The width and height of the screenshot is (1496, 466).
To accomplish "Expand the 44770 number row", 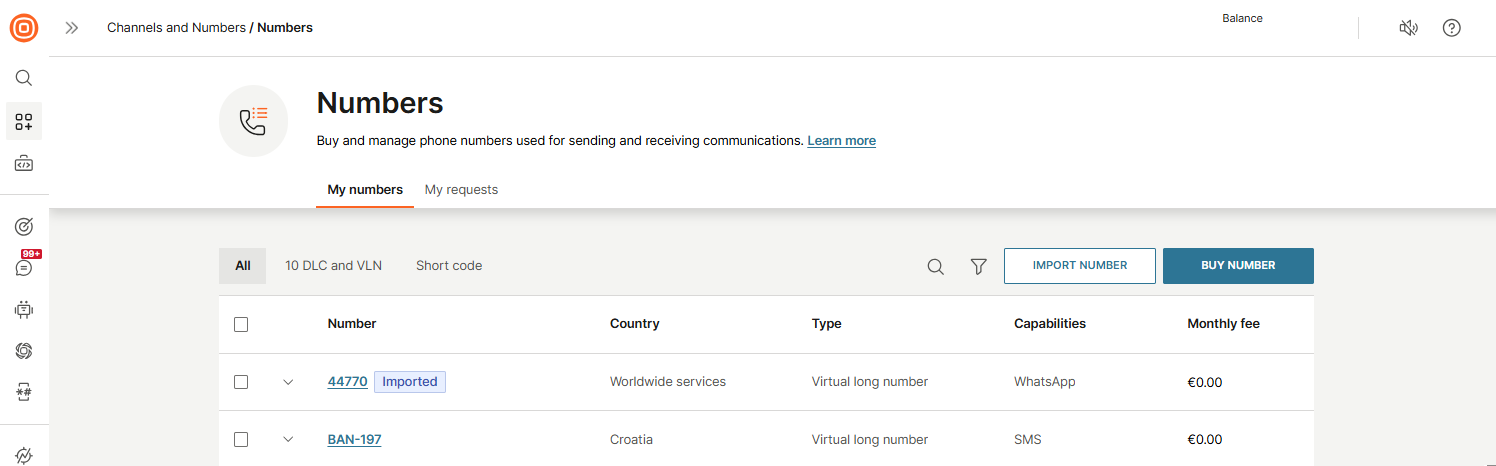I will tap(288, 382).
